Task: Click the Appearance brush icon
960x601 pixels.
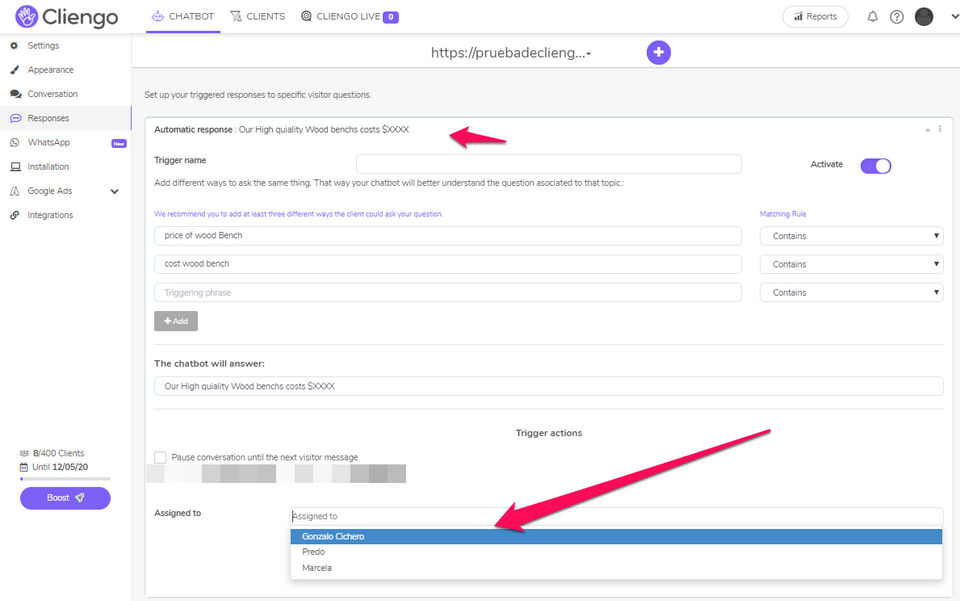Action: tap(15, 70)
